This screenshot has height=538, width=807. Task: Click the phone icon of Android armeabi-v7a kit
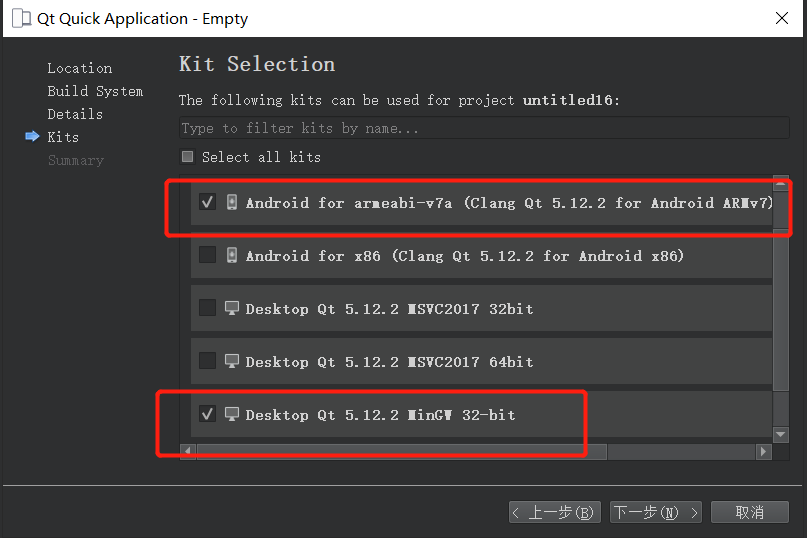232,202
